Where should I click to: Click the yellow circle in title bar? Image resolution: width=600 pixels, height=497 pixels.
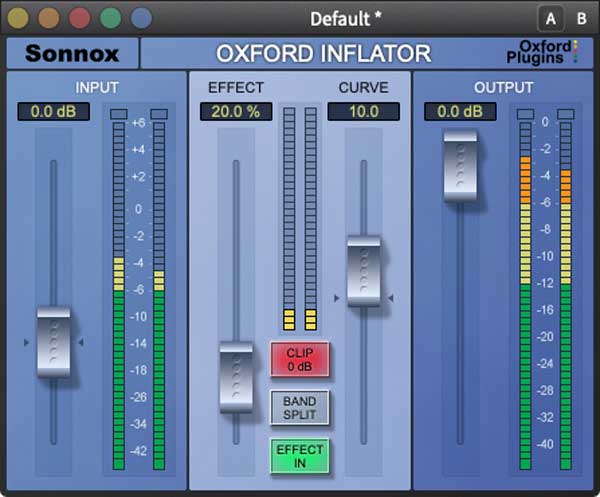18,18
